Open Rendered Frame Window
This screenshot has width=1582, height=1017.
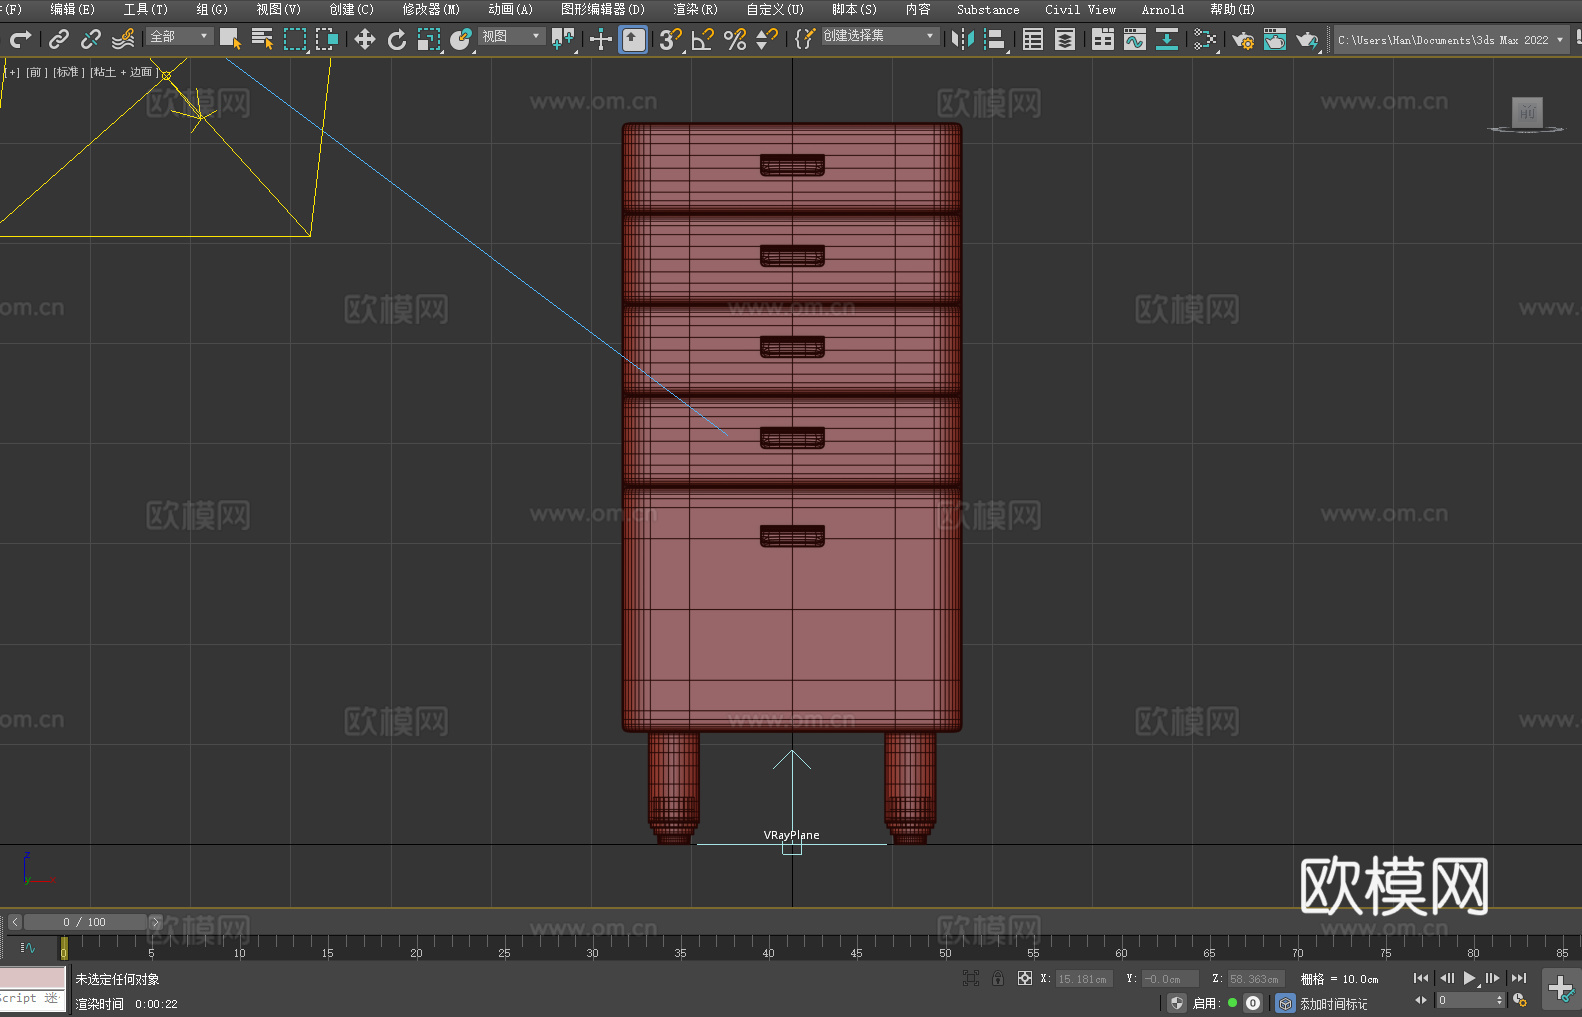click(1275, 39)
